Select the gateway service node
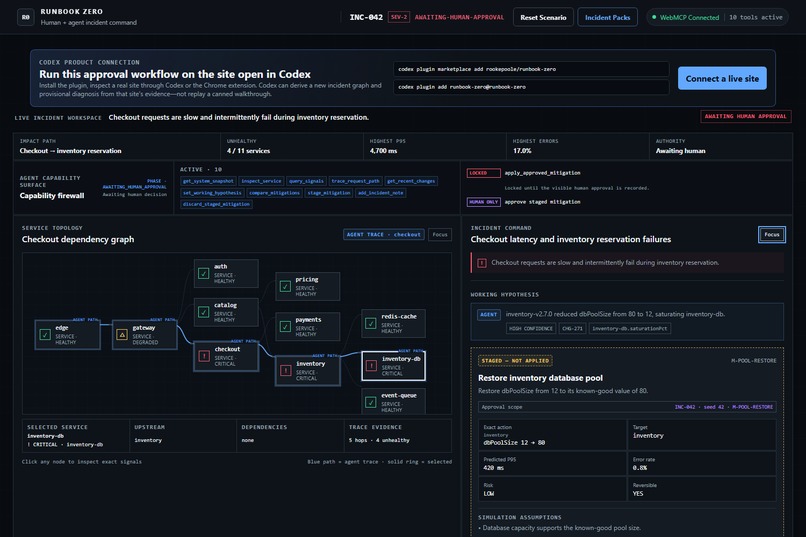806x537 pixels. (x=144, y=335)
